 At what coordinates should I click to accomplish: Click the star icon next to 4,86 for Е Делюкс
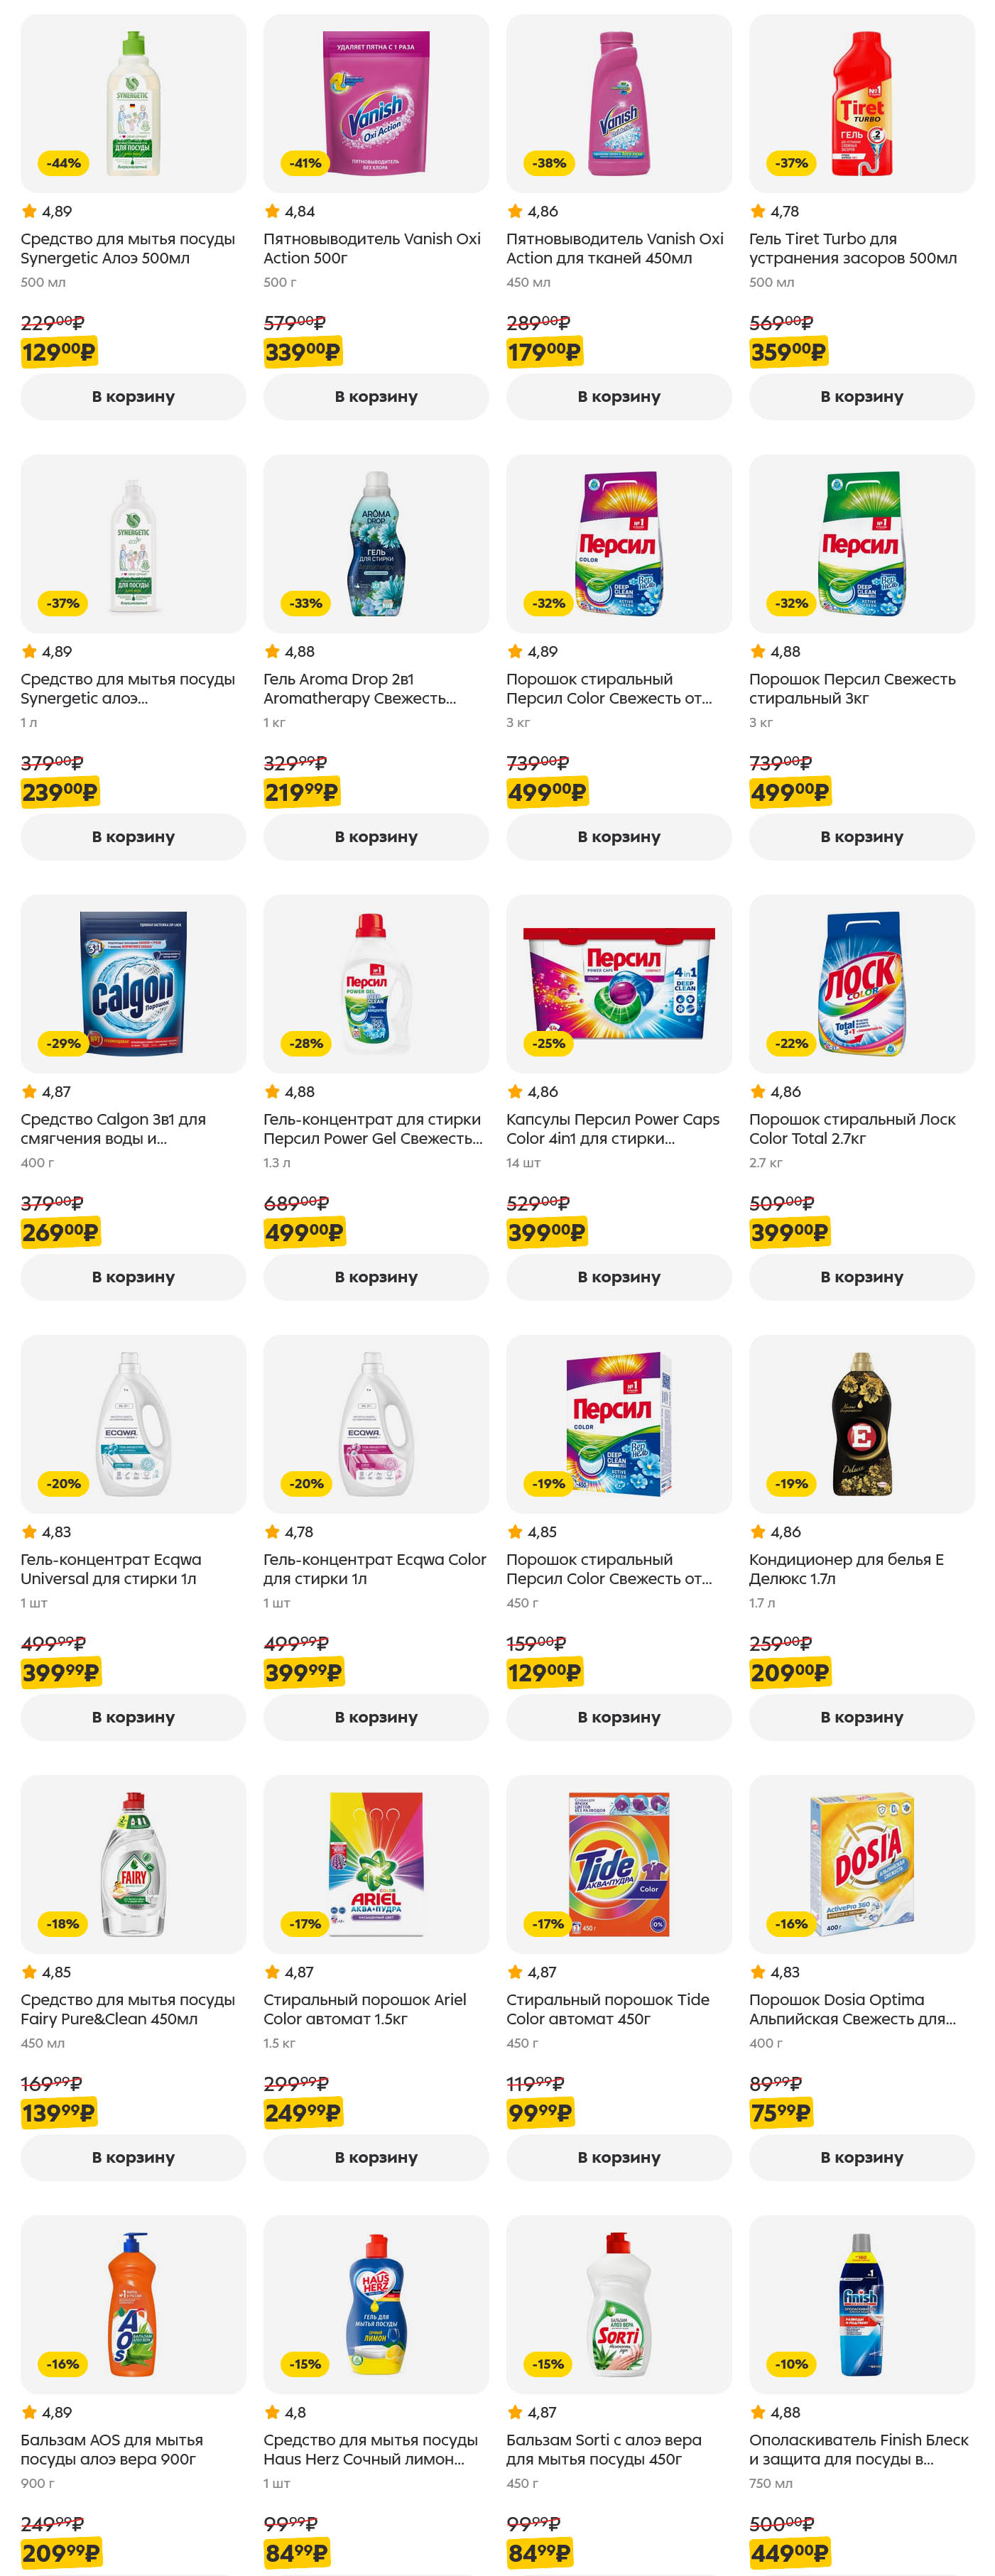pos(758,1531)
